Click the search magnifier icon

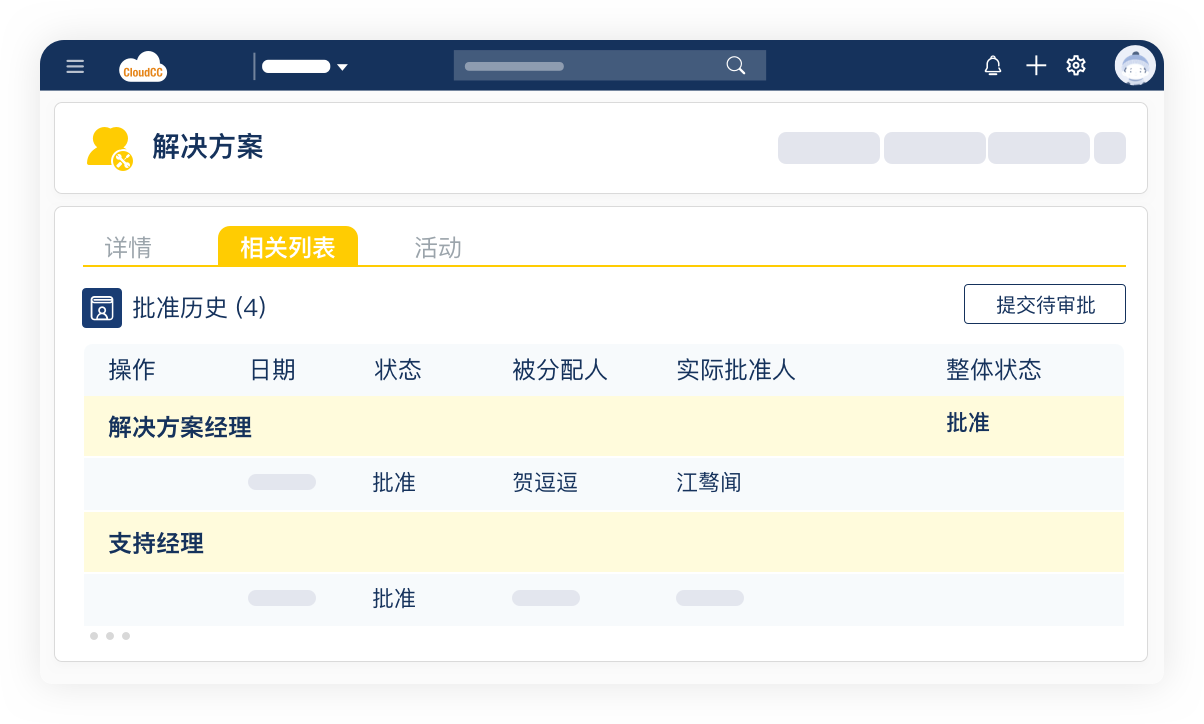[736, 66]
